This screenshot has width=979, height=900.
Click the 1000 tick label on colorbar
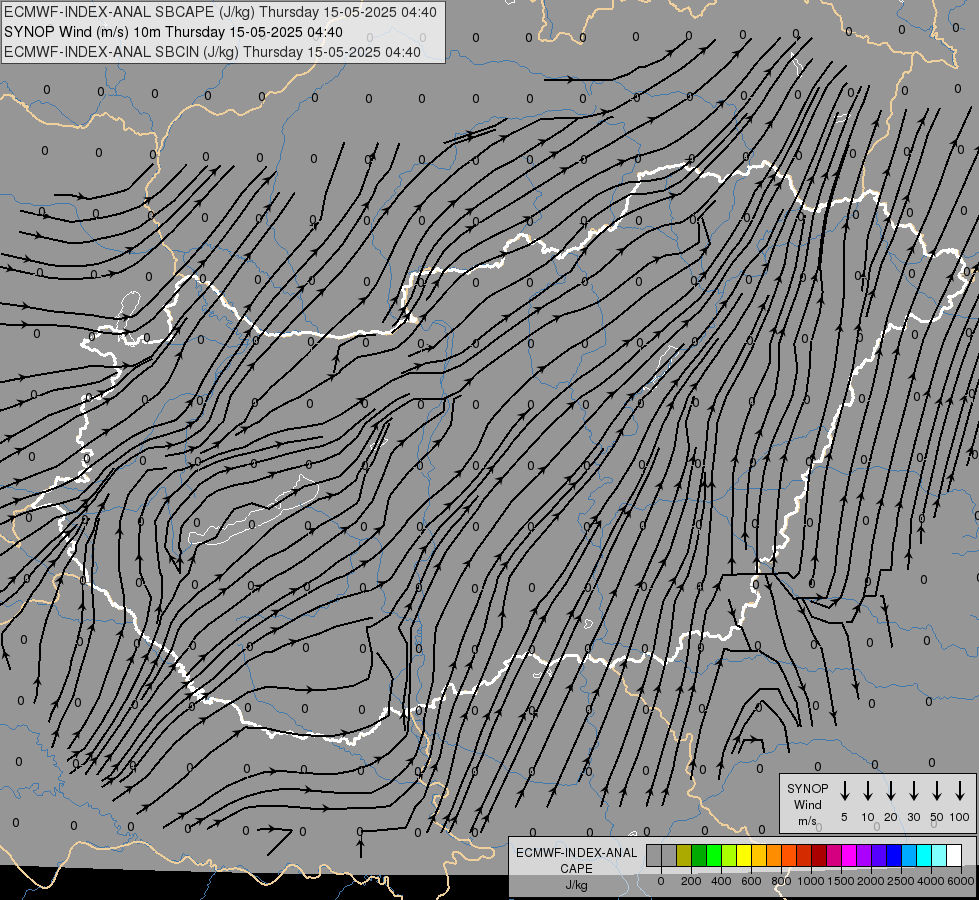tap(811, 881)
